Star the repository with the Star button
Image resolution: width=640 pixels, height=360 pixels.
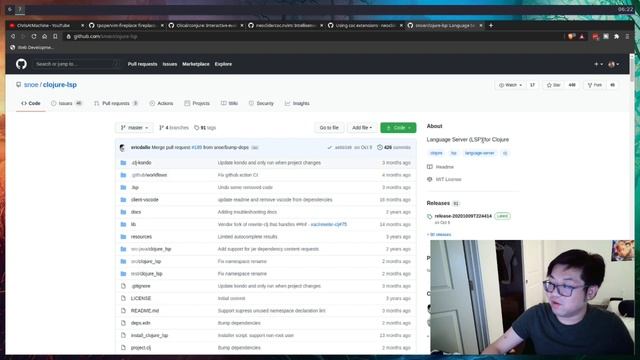click(x=553, y=85)
